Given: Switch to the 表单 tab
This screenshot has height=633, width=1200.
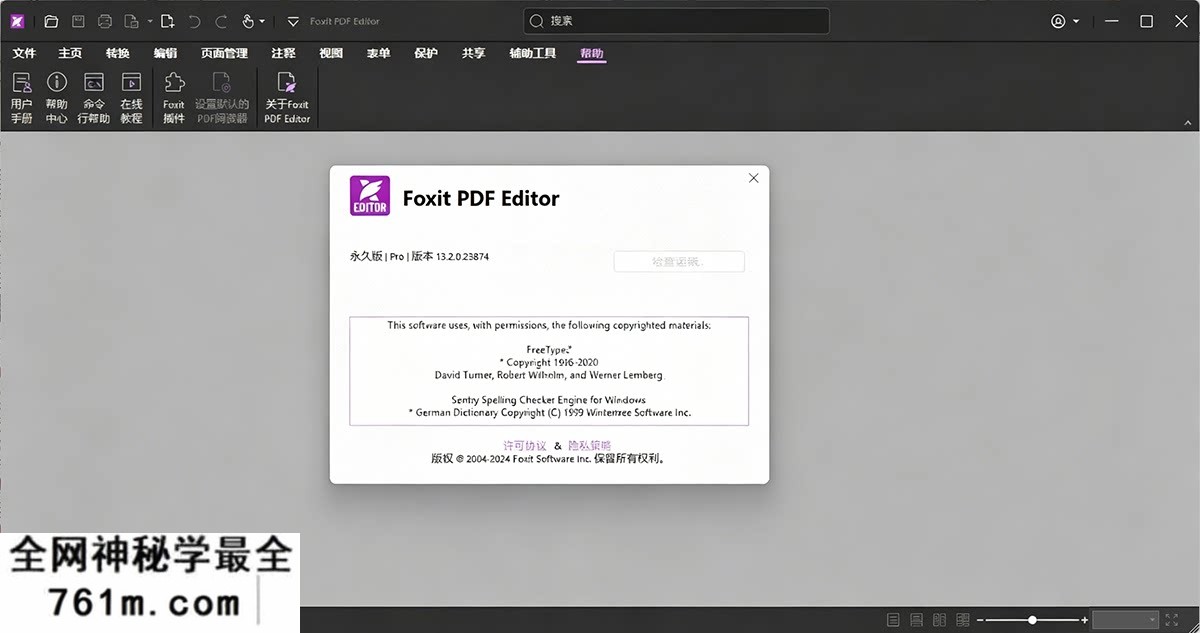Looking at the screenshot, I should click(x=378, y=53).
